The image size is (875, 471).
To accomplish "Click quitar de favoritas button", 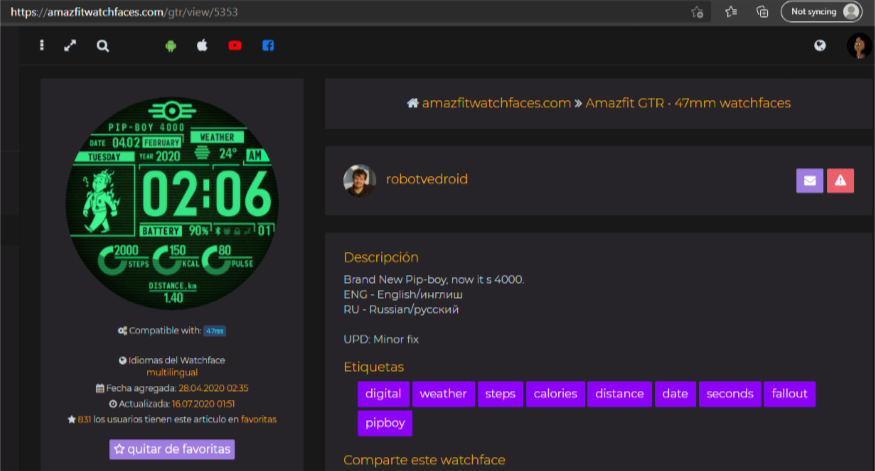I will pos(172,449).
